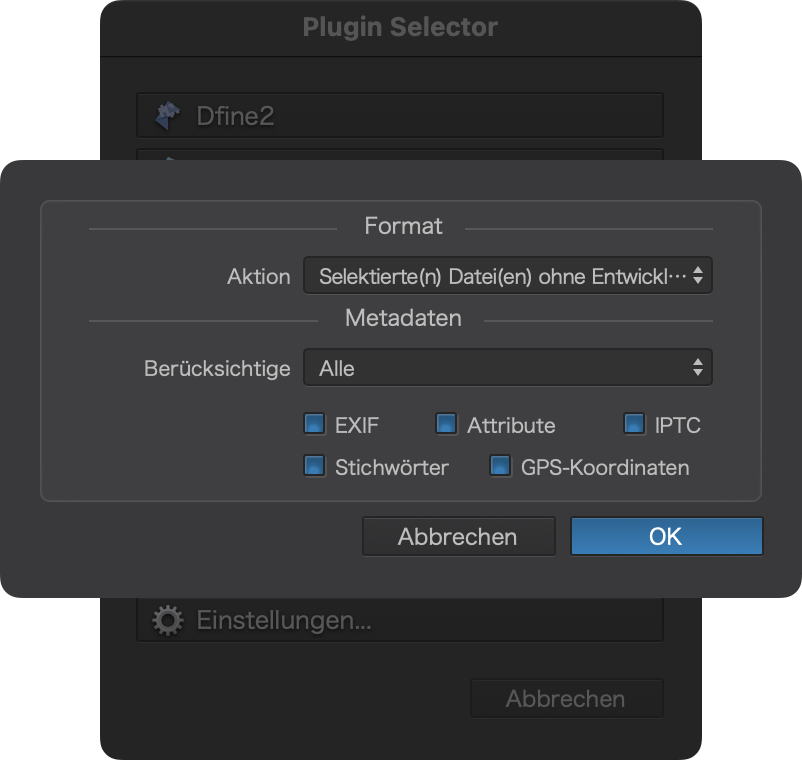This screenshot has height=760, width=802.
Task: Click Abbrechen in the Plugin Selector window
Action: pyautogui.click(x=567, y=699)
